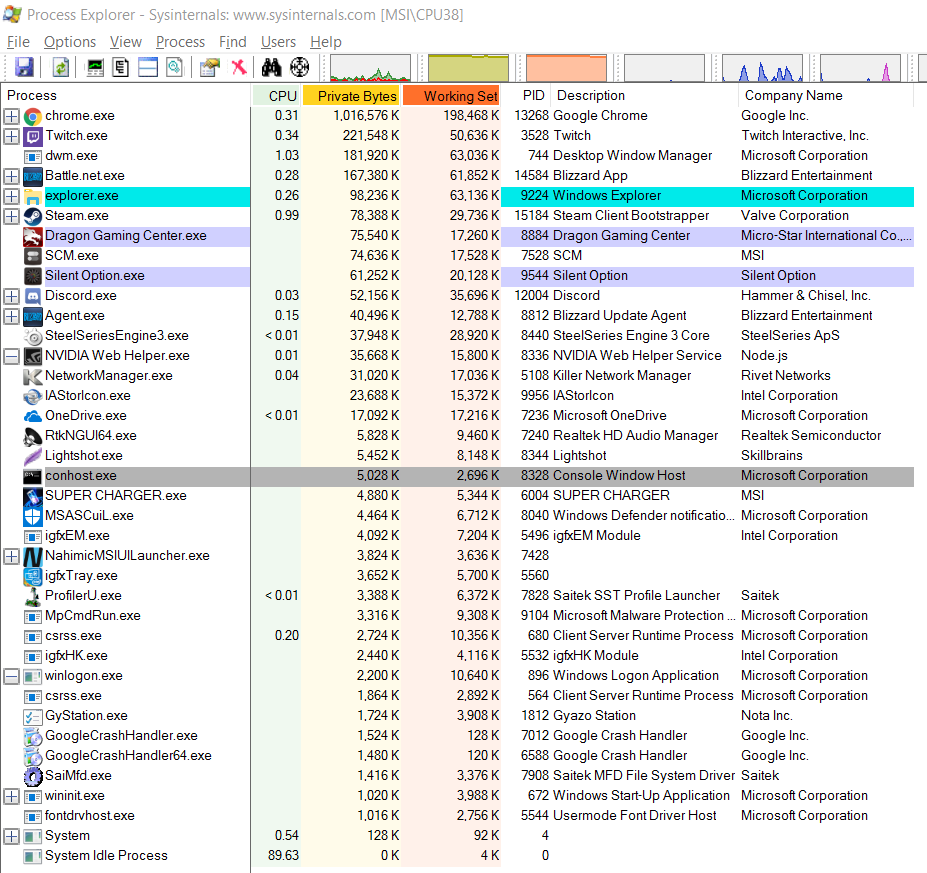The width and height of the screenshot is (927, 873).
Task: Click the binoculars Find Handle icon
Action: click(271, 67)
